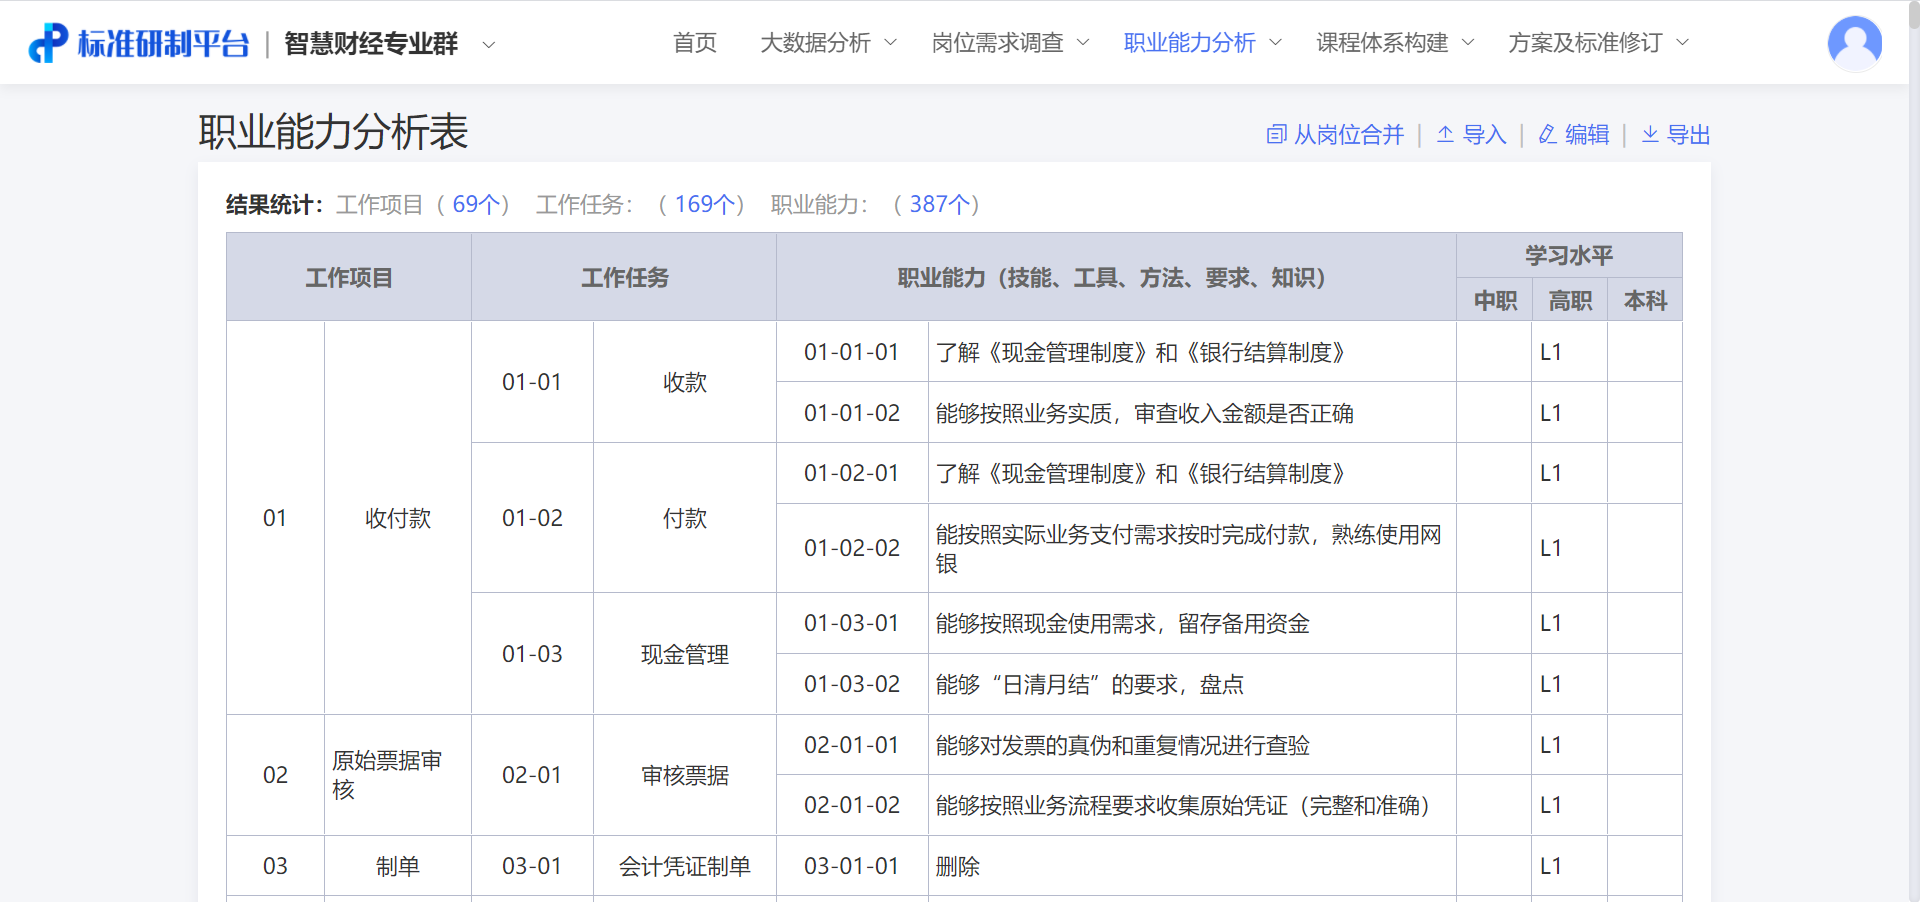Viewport: 1920px width, 902px height.
Task: Select the 审核票据 task cell
Action: pyautogui.click(x=685, y=775)
